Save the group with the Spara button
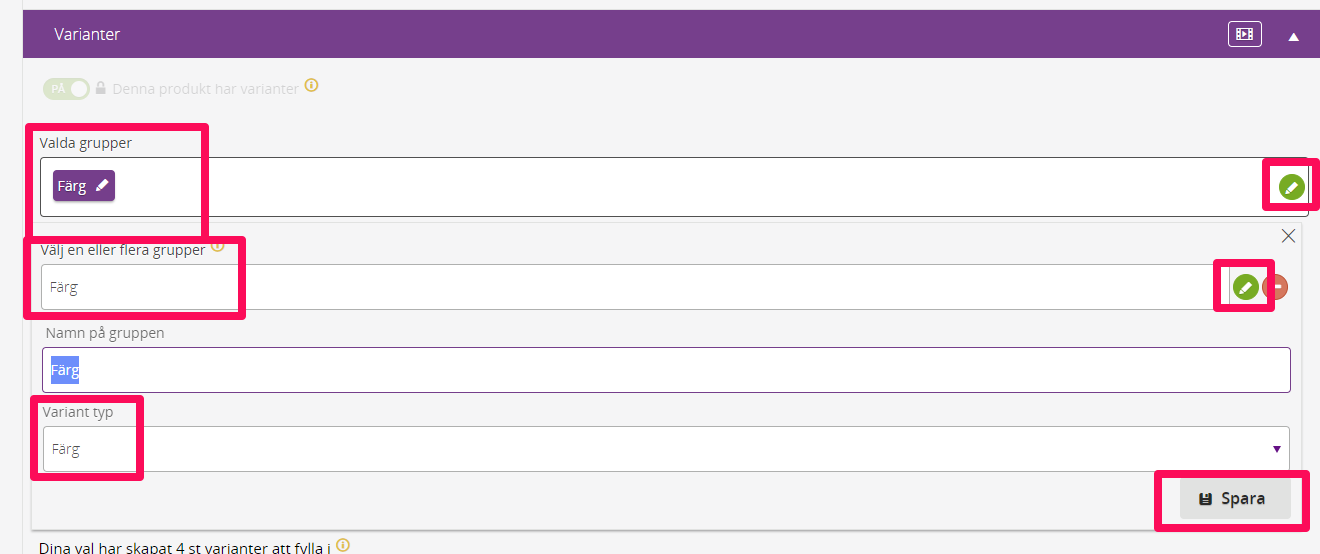This screenshot has height=554, width=1320. coord(1235,499)
